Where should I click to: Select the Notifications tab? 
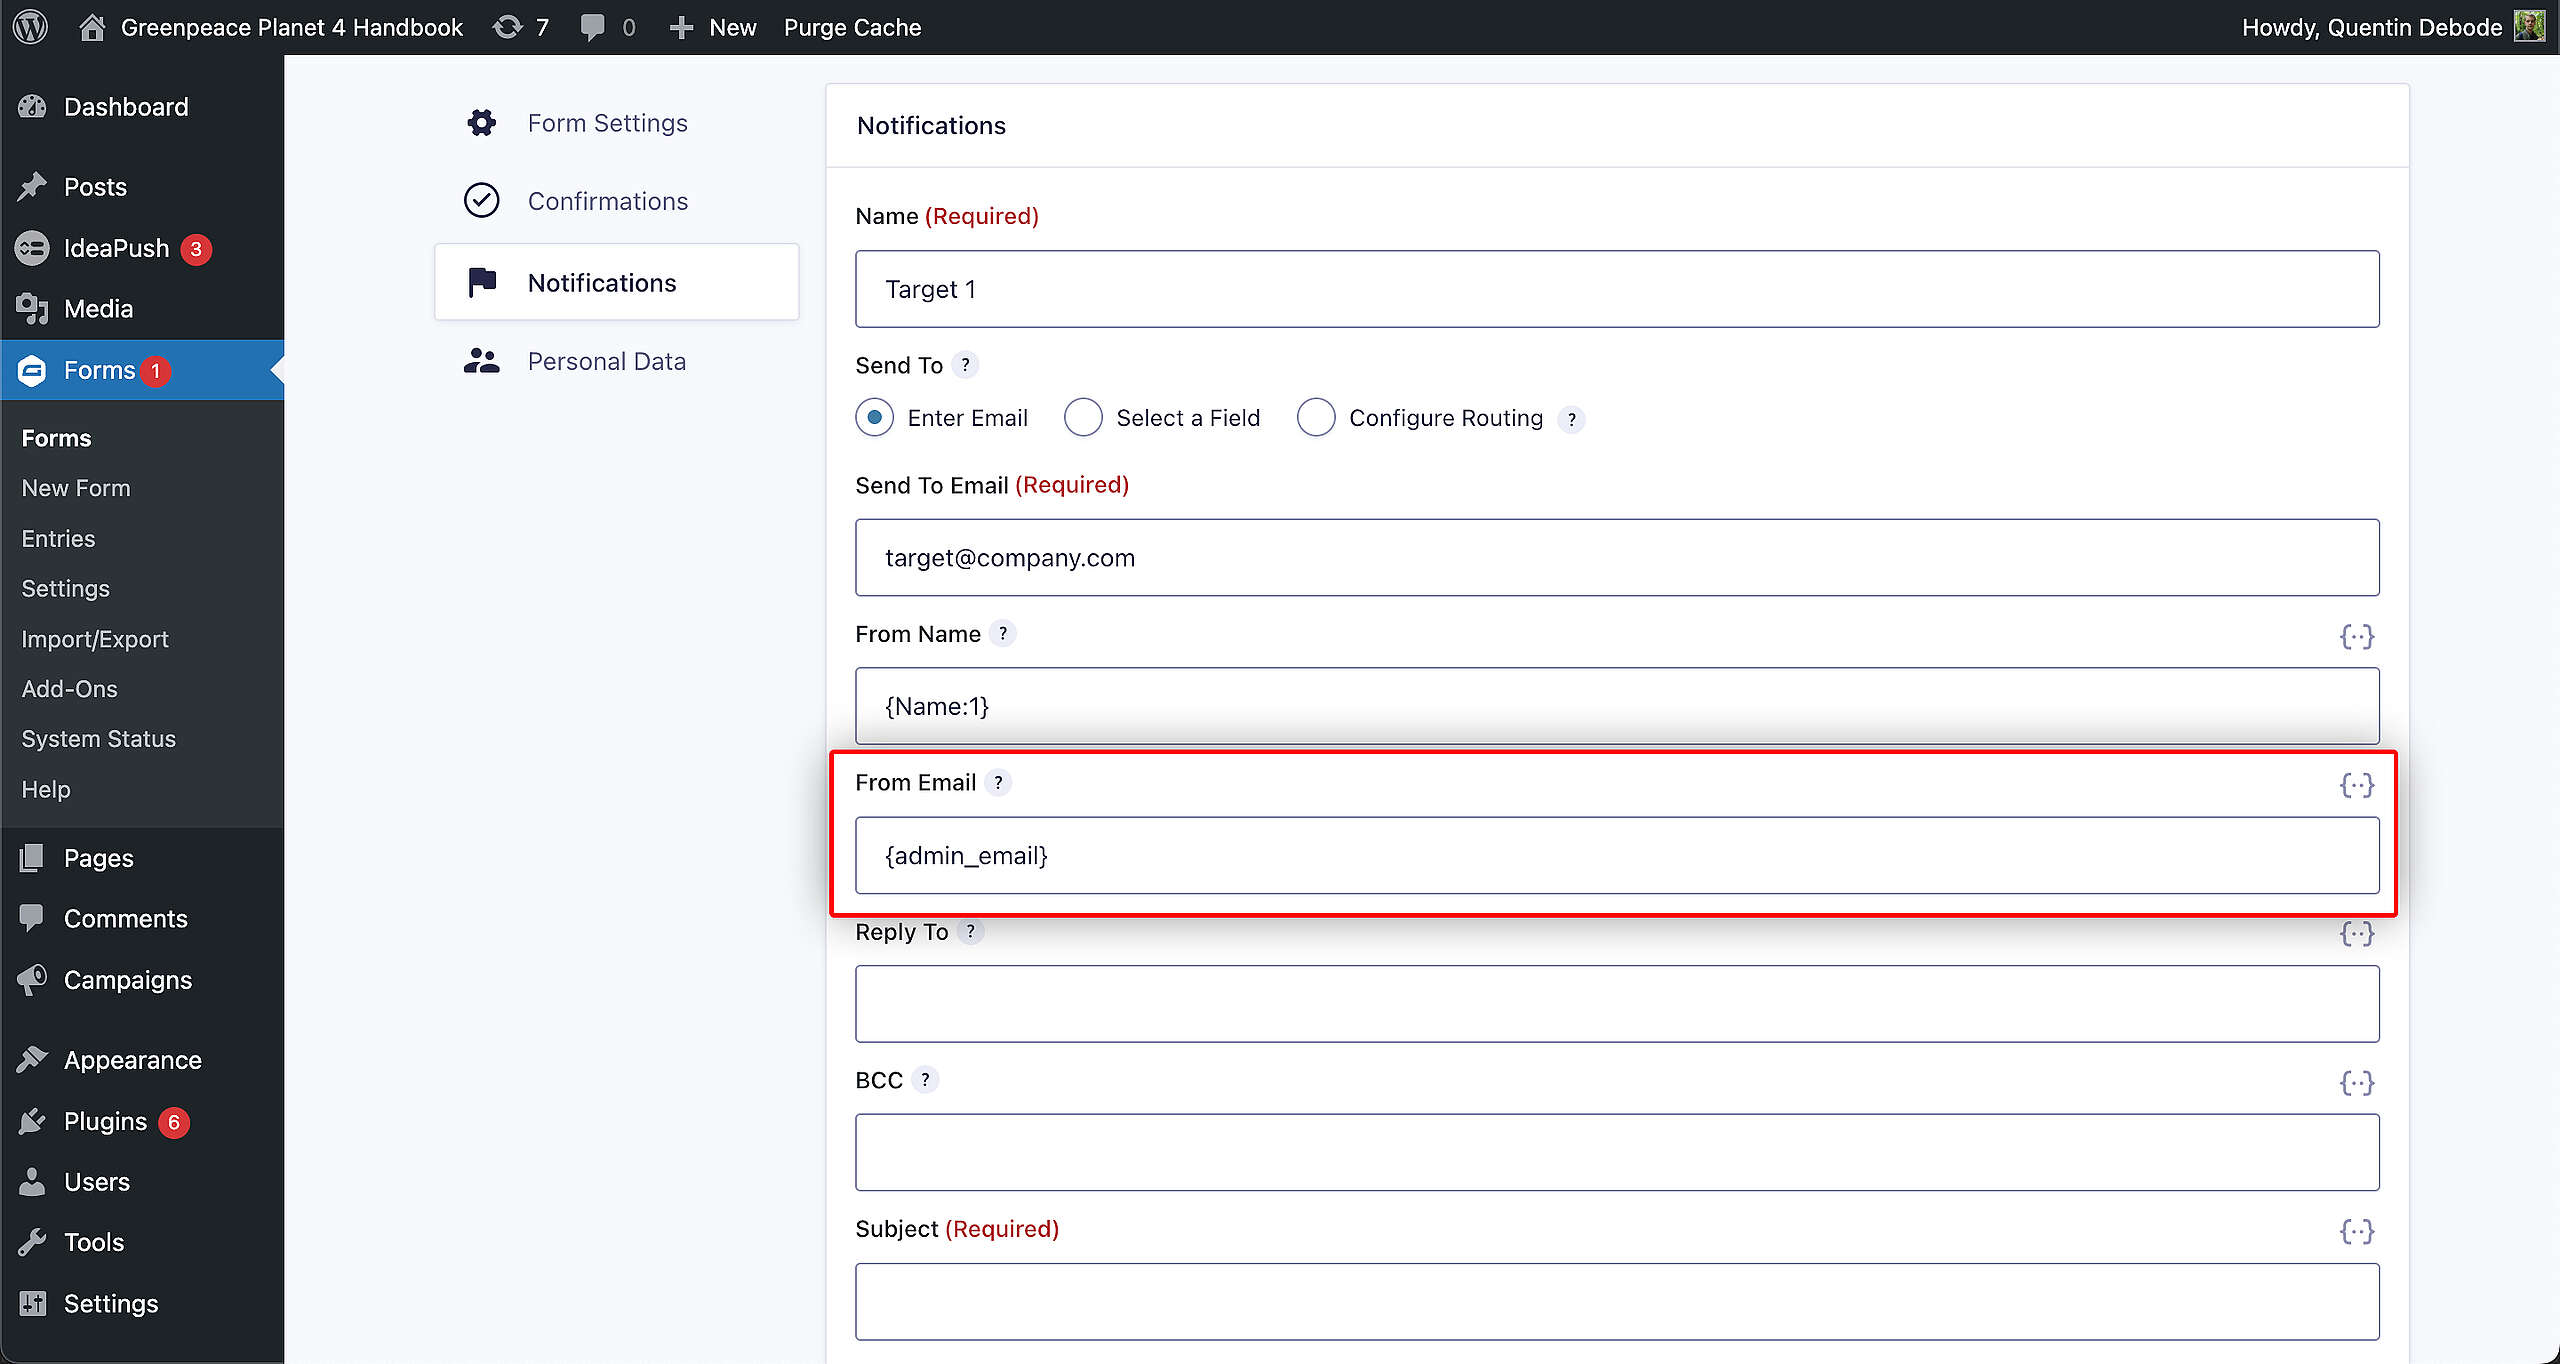pos(616,282)
